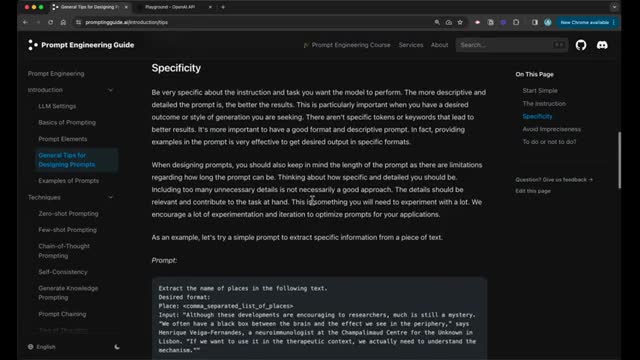
Task: Reload the page with the refresh icon
Action: (x=51, y=22)
